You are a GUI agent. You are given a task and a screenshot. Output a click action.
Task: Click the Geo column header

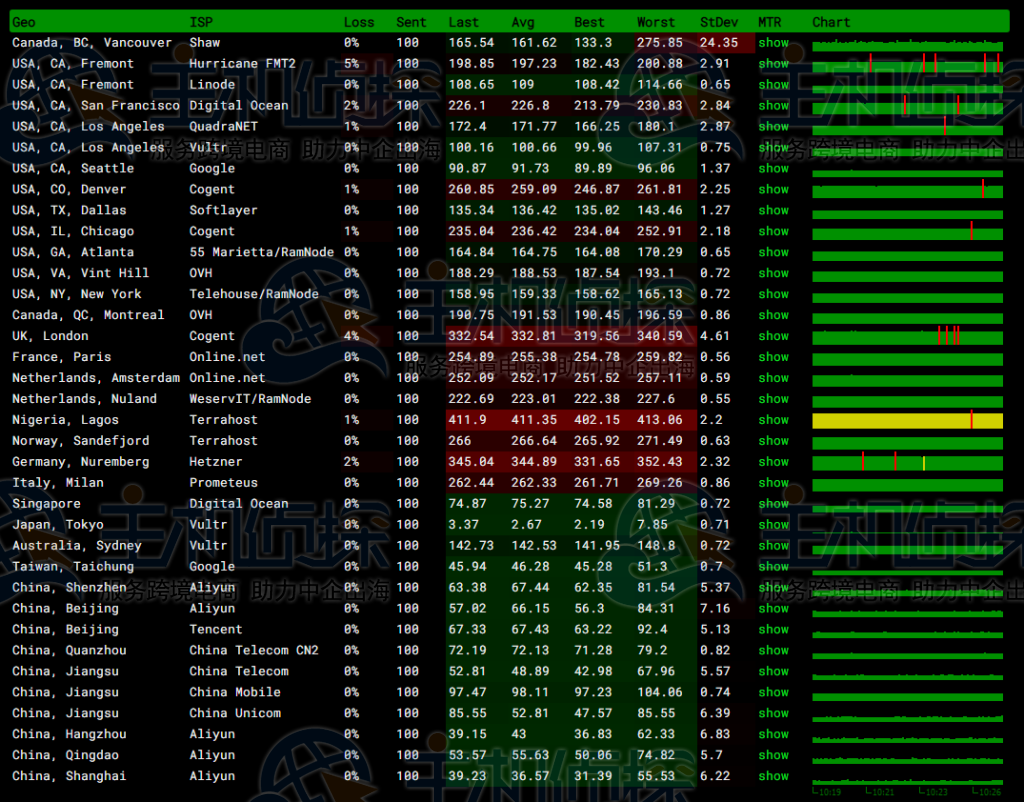click(x=23, y=22)
